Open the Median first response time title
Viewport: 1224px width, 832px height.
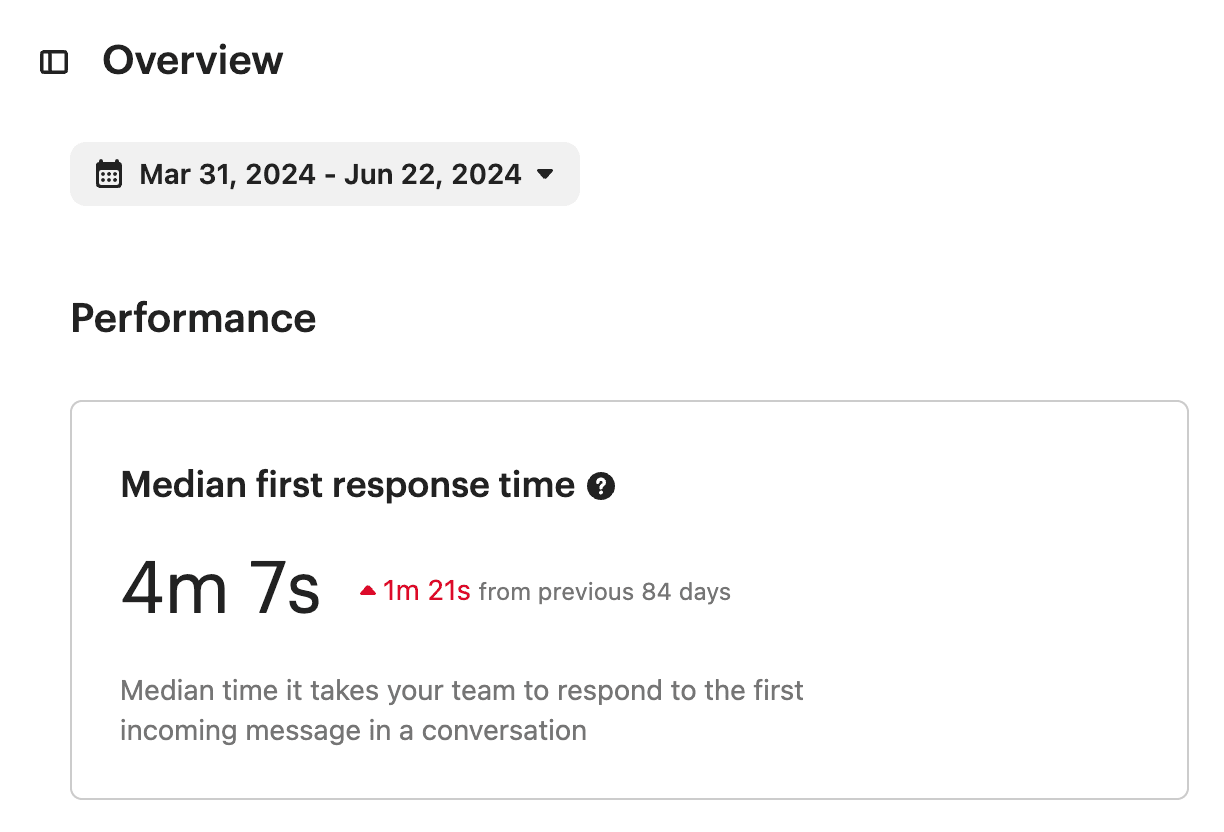[347, 486]
